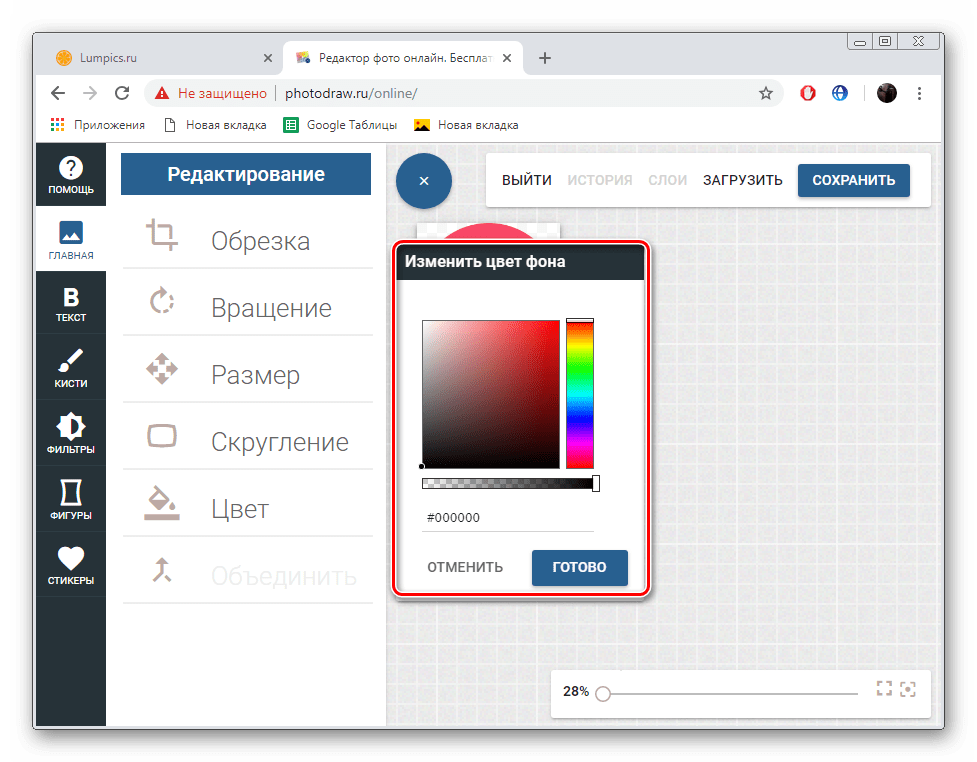This screenshot has width=977, height=762.
Task: Click the blue globe extension icon
Action: coord(840,93)
